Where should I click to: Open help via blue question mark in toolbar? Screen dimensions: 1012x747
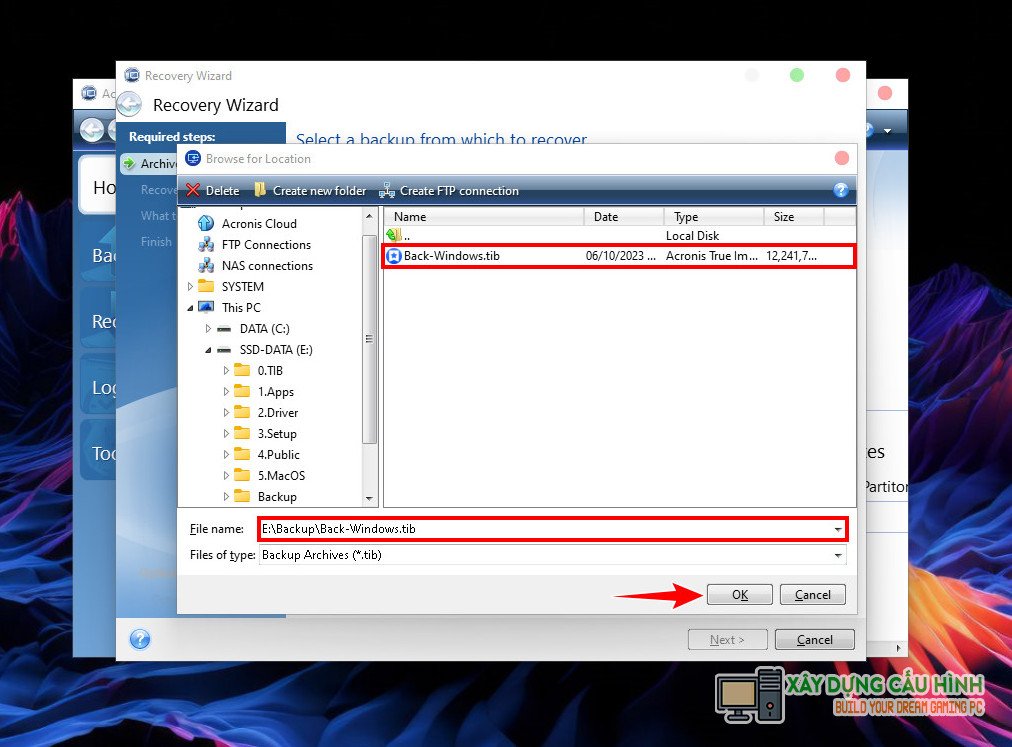tap(841, 190)
